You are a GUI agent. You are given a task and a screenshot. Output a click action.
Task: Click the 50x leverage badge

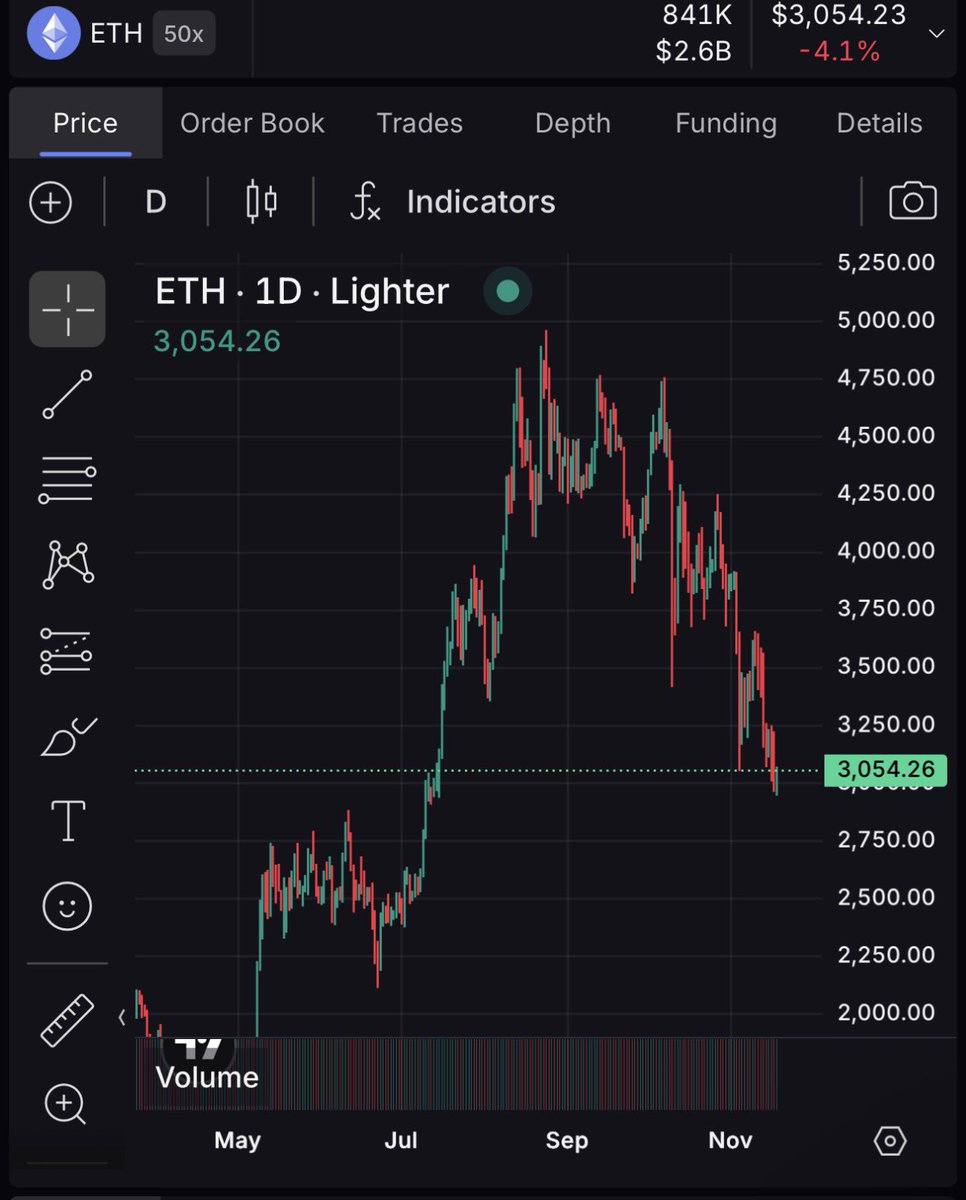(x=183, y=33)
